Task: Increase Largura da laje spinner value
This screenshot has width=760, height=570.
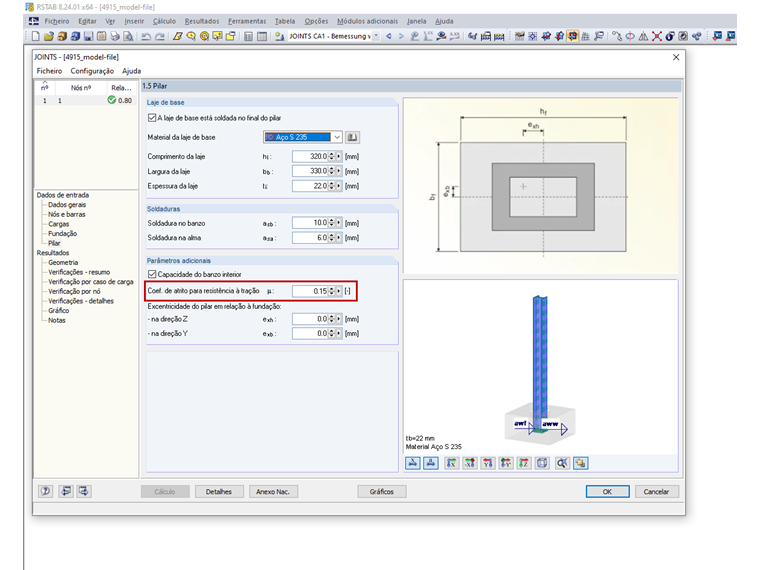Action: (332, 169)
